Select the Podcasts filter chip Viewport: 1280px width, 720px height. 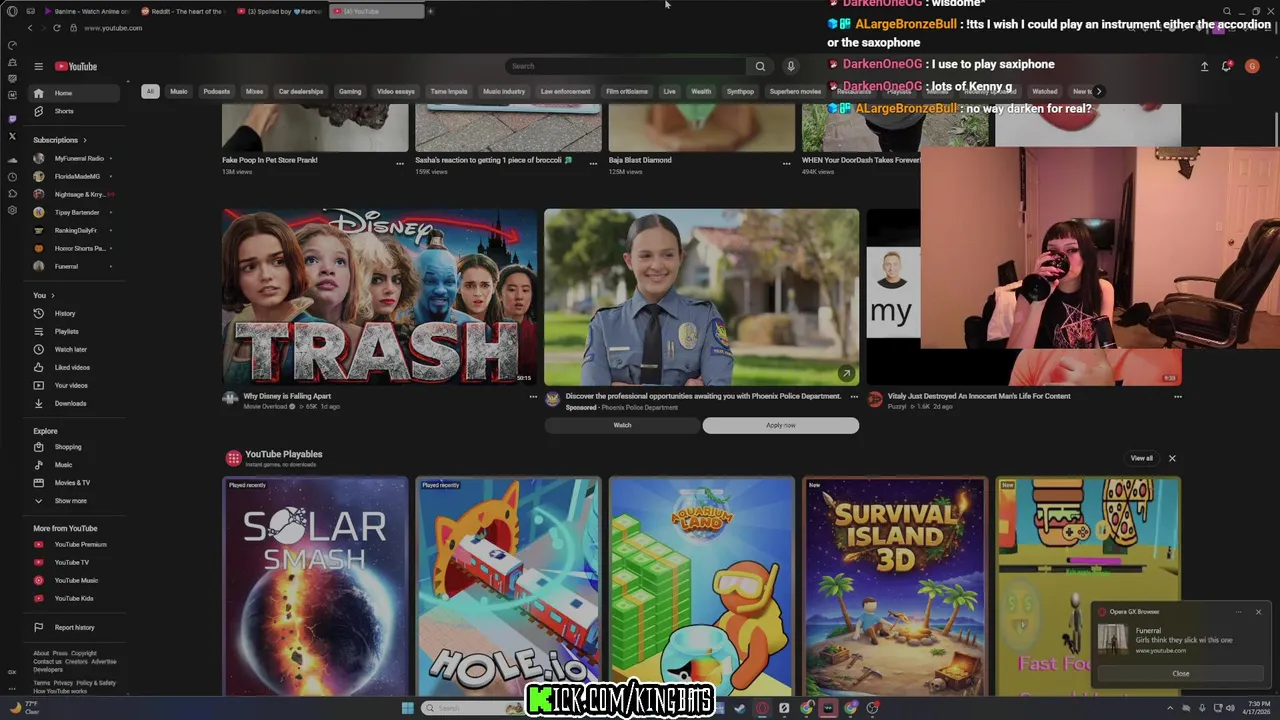click(217, 91)
